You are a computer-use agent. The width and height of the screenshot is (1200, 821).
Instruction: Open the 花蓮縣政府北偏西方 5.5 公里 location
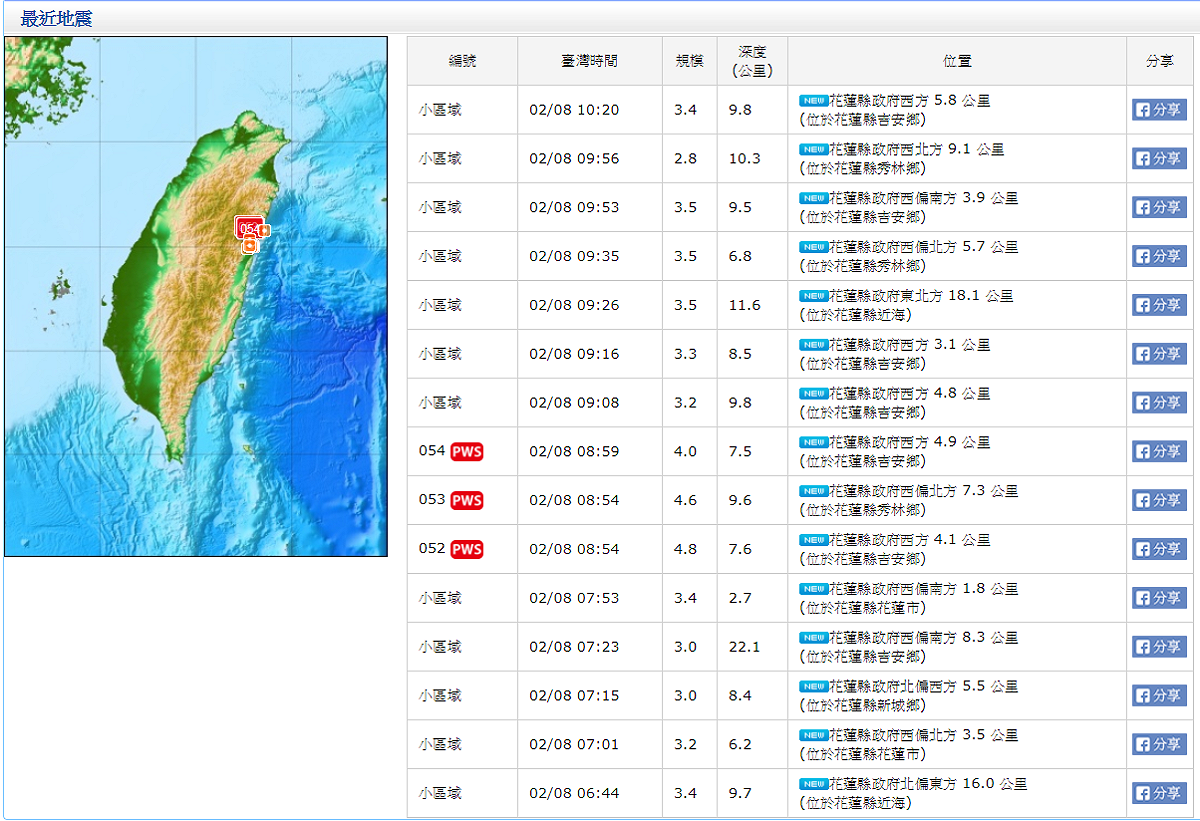pos(923,686)
